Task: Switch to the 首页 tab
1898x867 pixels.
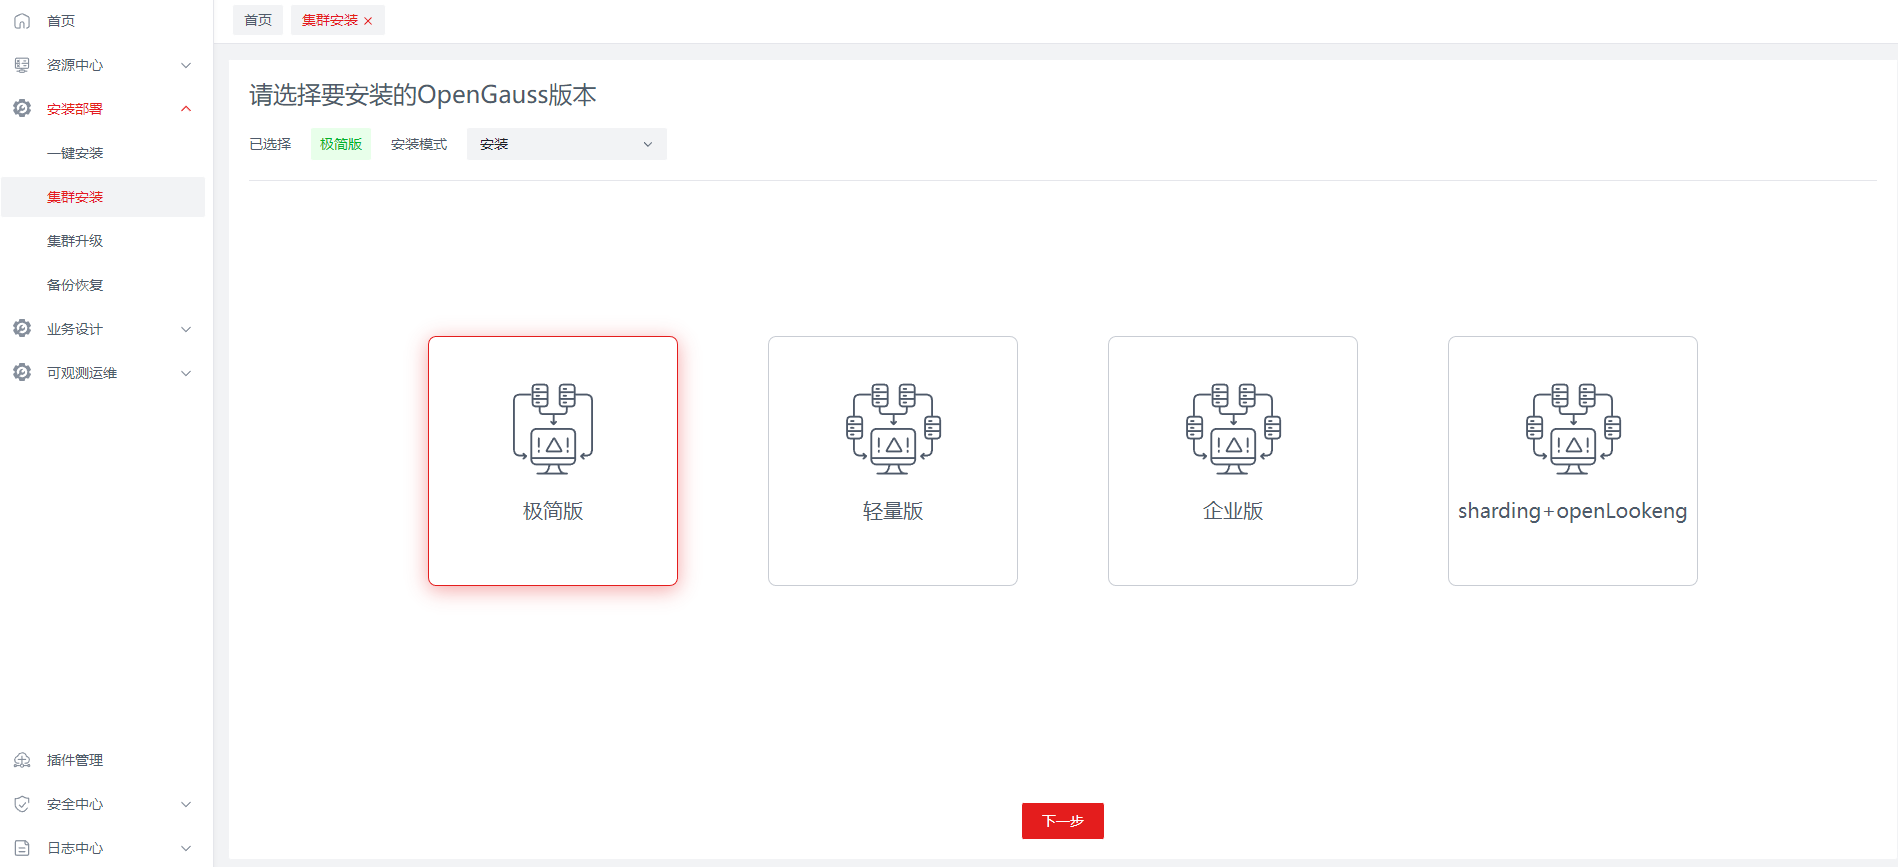Action: [258, 20]
